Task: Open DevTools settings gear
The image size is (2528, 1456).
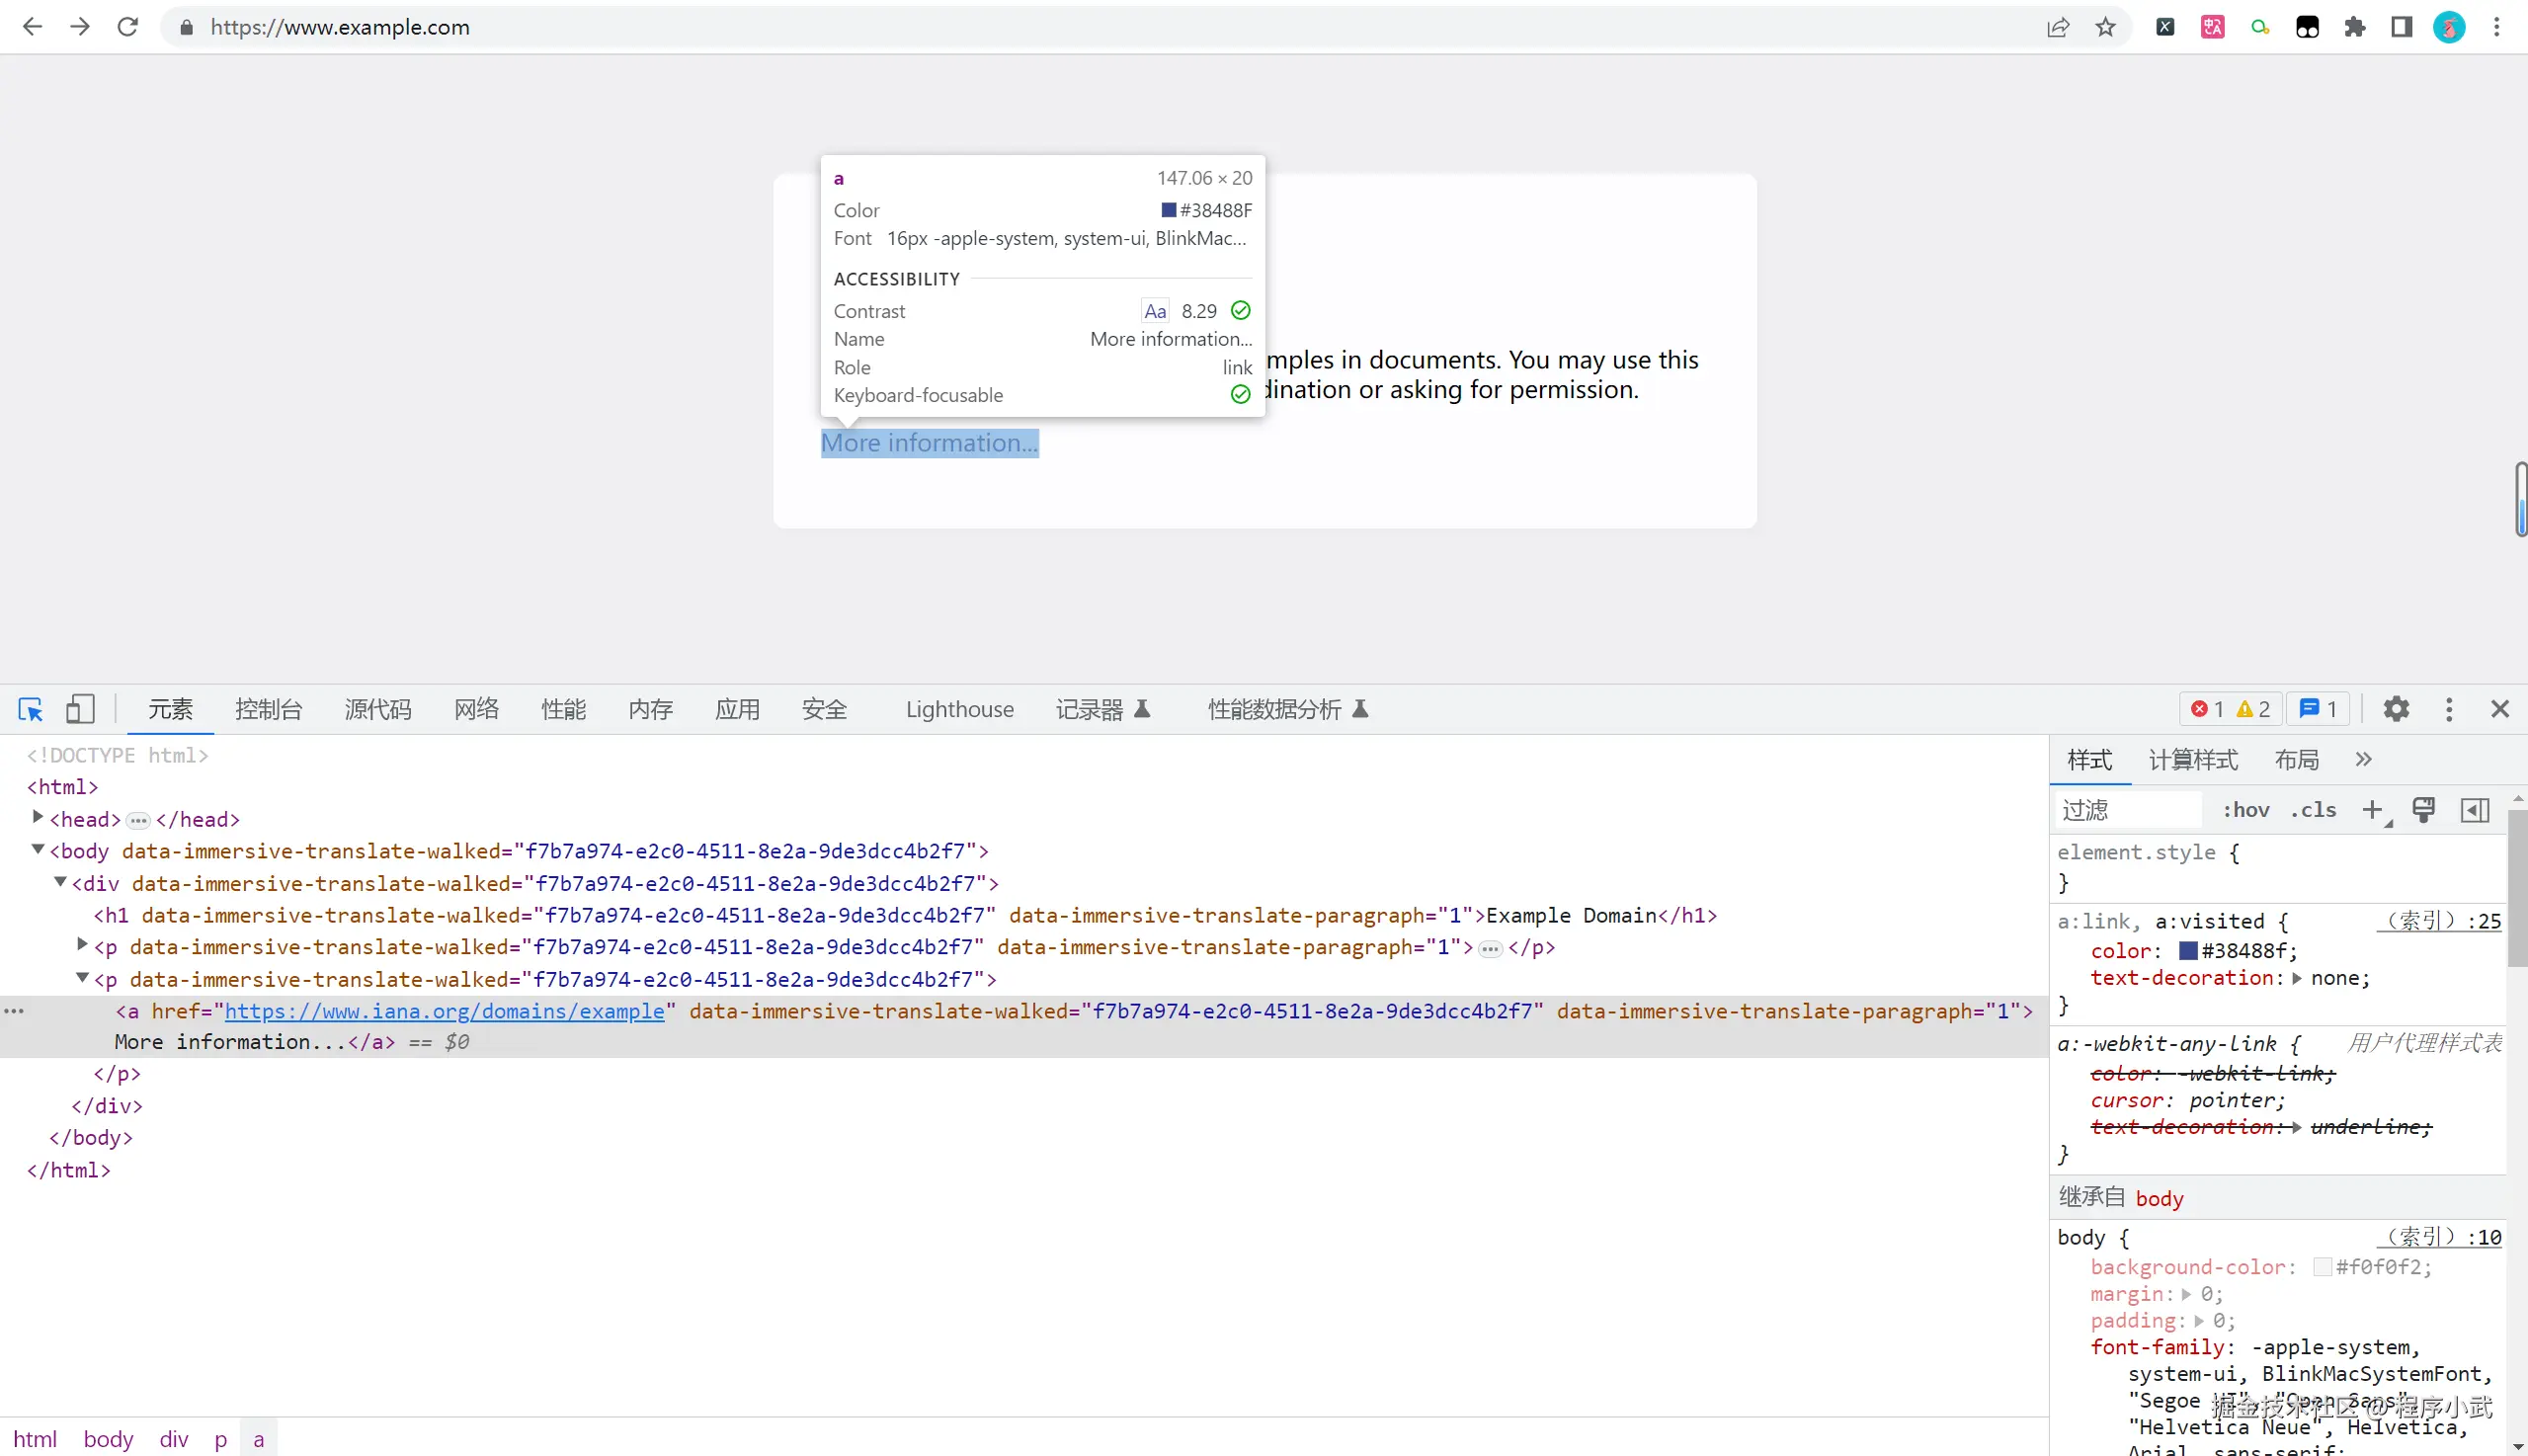Action: click(2396, 709)
